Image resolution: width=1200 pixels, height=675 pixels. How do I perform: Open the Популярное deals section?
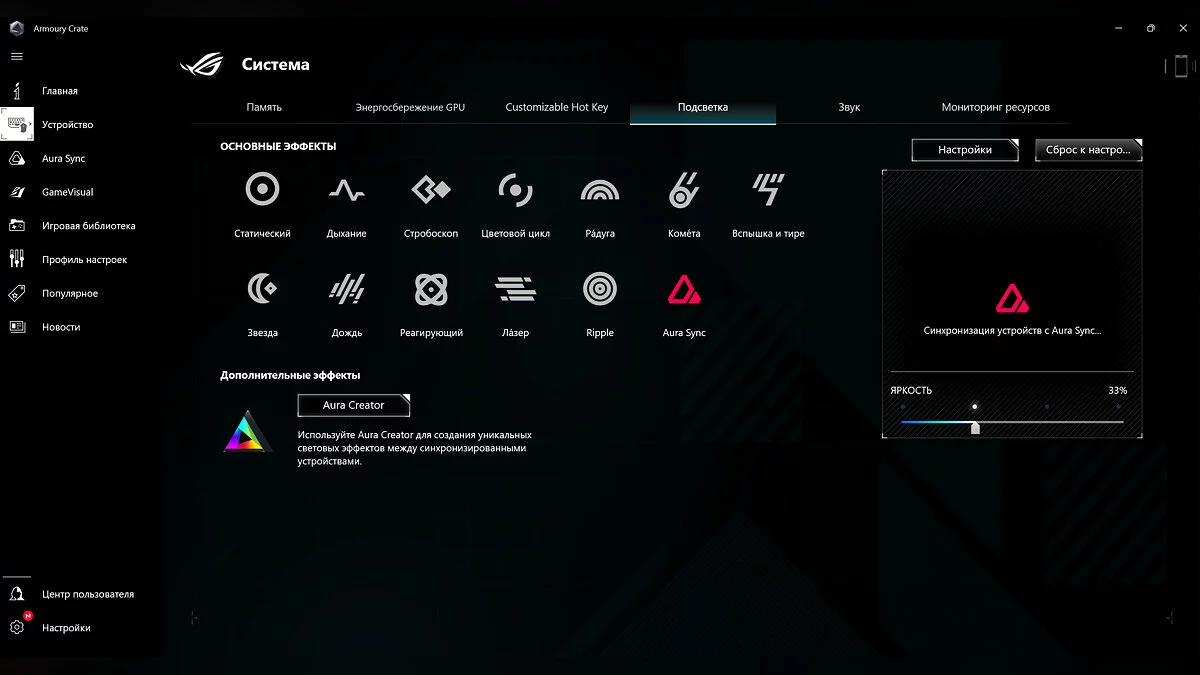click(x=69, y=294)
